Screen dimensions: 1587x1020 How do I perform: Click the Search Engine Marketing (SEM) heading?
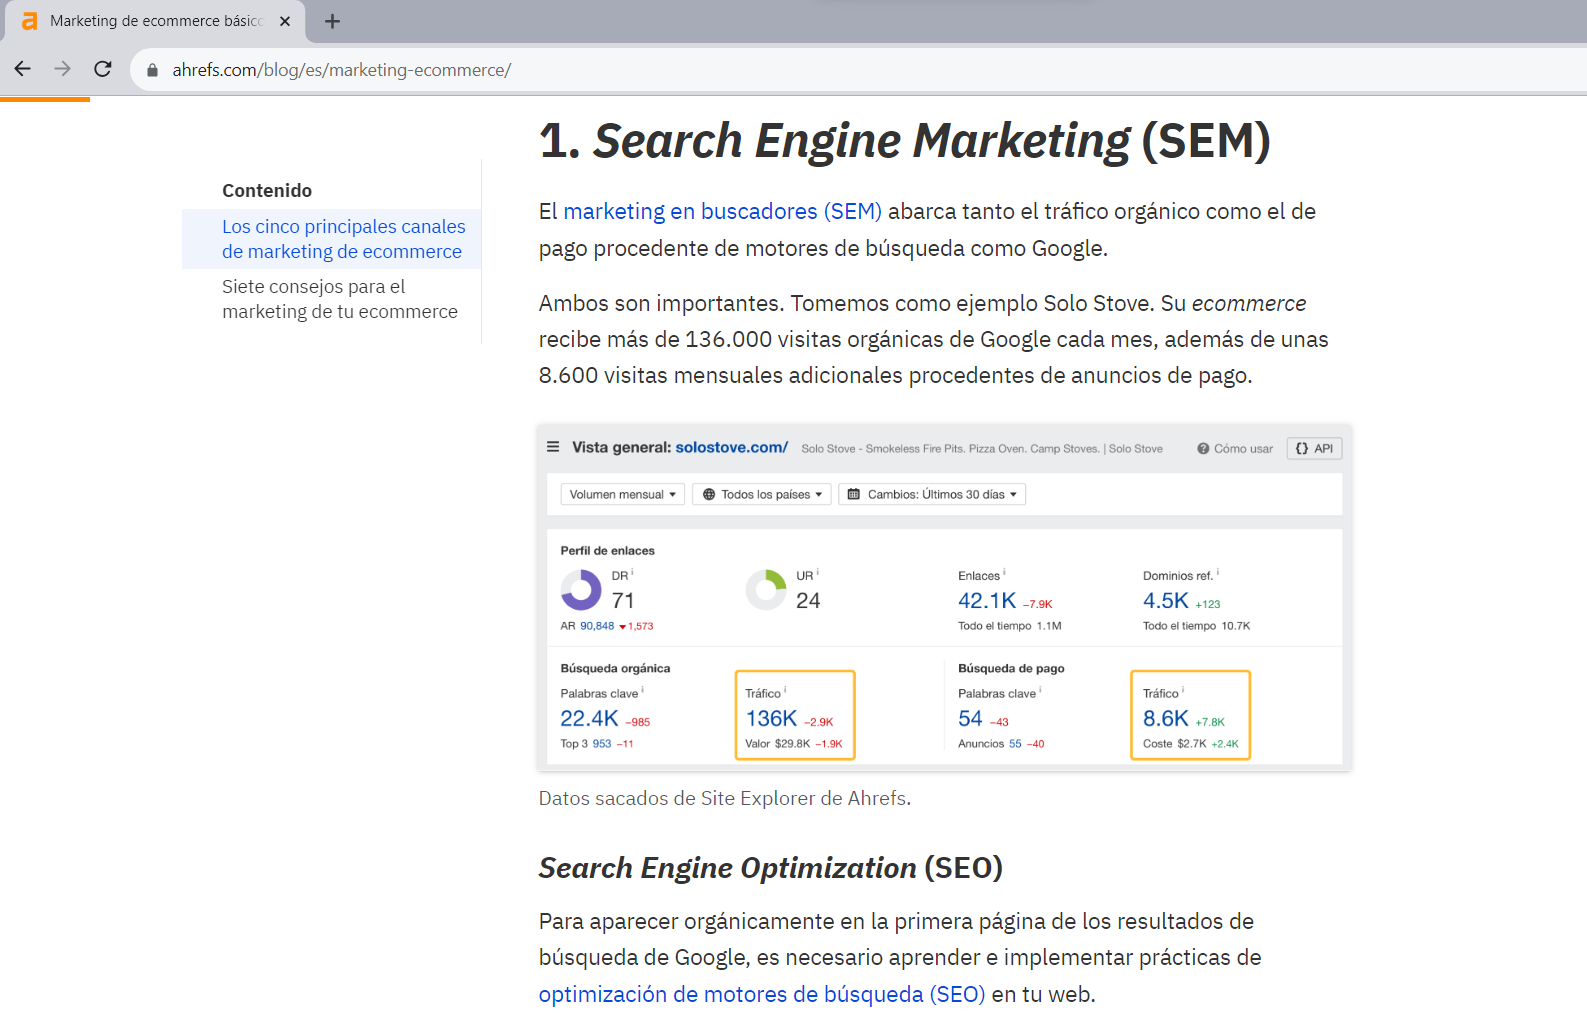(x=904, y=141)
